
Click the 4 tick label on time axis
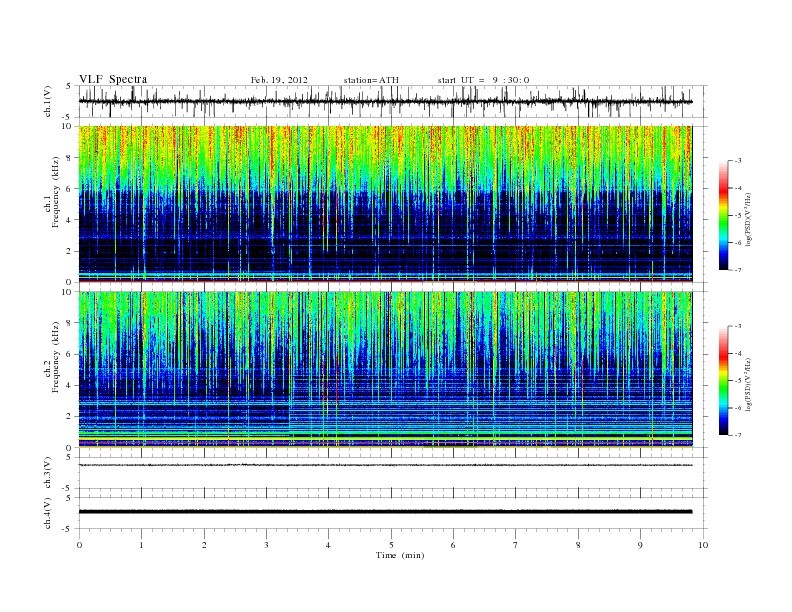pyautogui.click(x=328, y=545)
